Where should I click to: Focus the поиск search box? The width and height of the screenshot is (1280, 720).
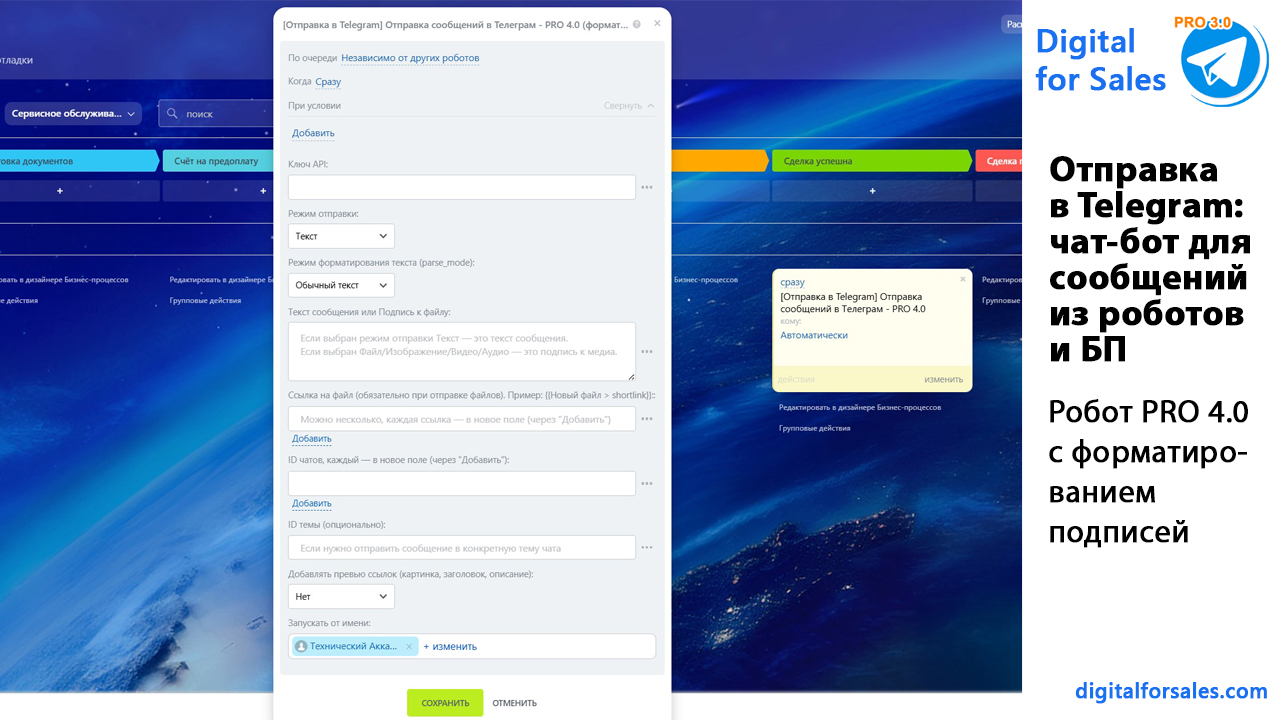tap(215, 114)
